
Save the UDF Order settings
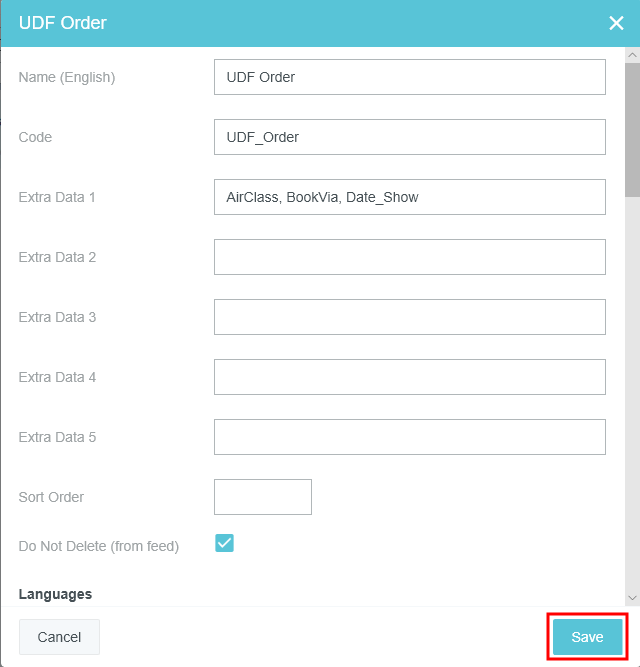click(x=587, y=637)
